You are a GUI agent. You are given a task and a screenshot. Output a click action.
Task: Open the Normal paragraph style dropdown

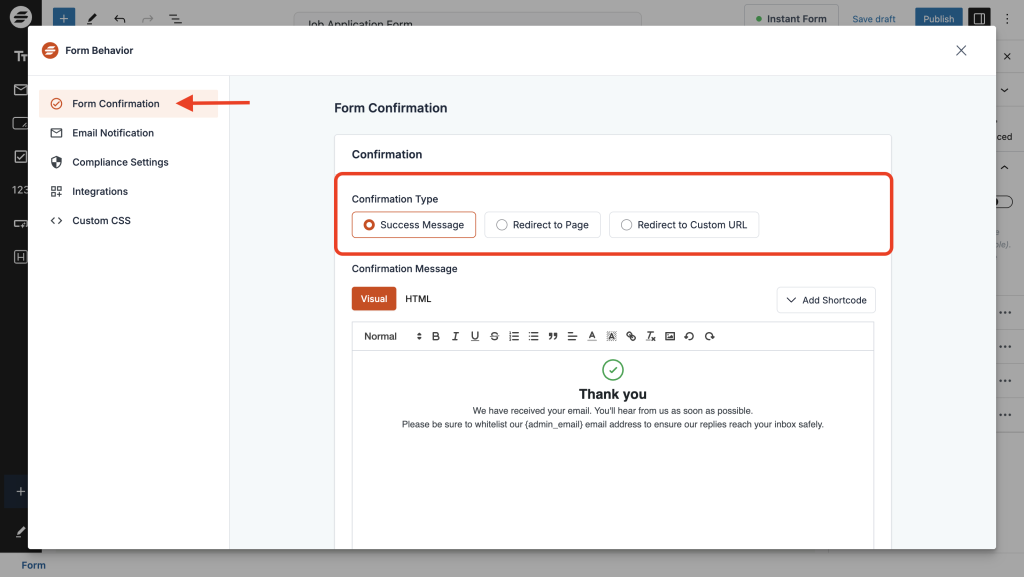392,337
